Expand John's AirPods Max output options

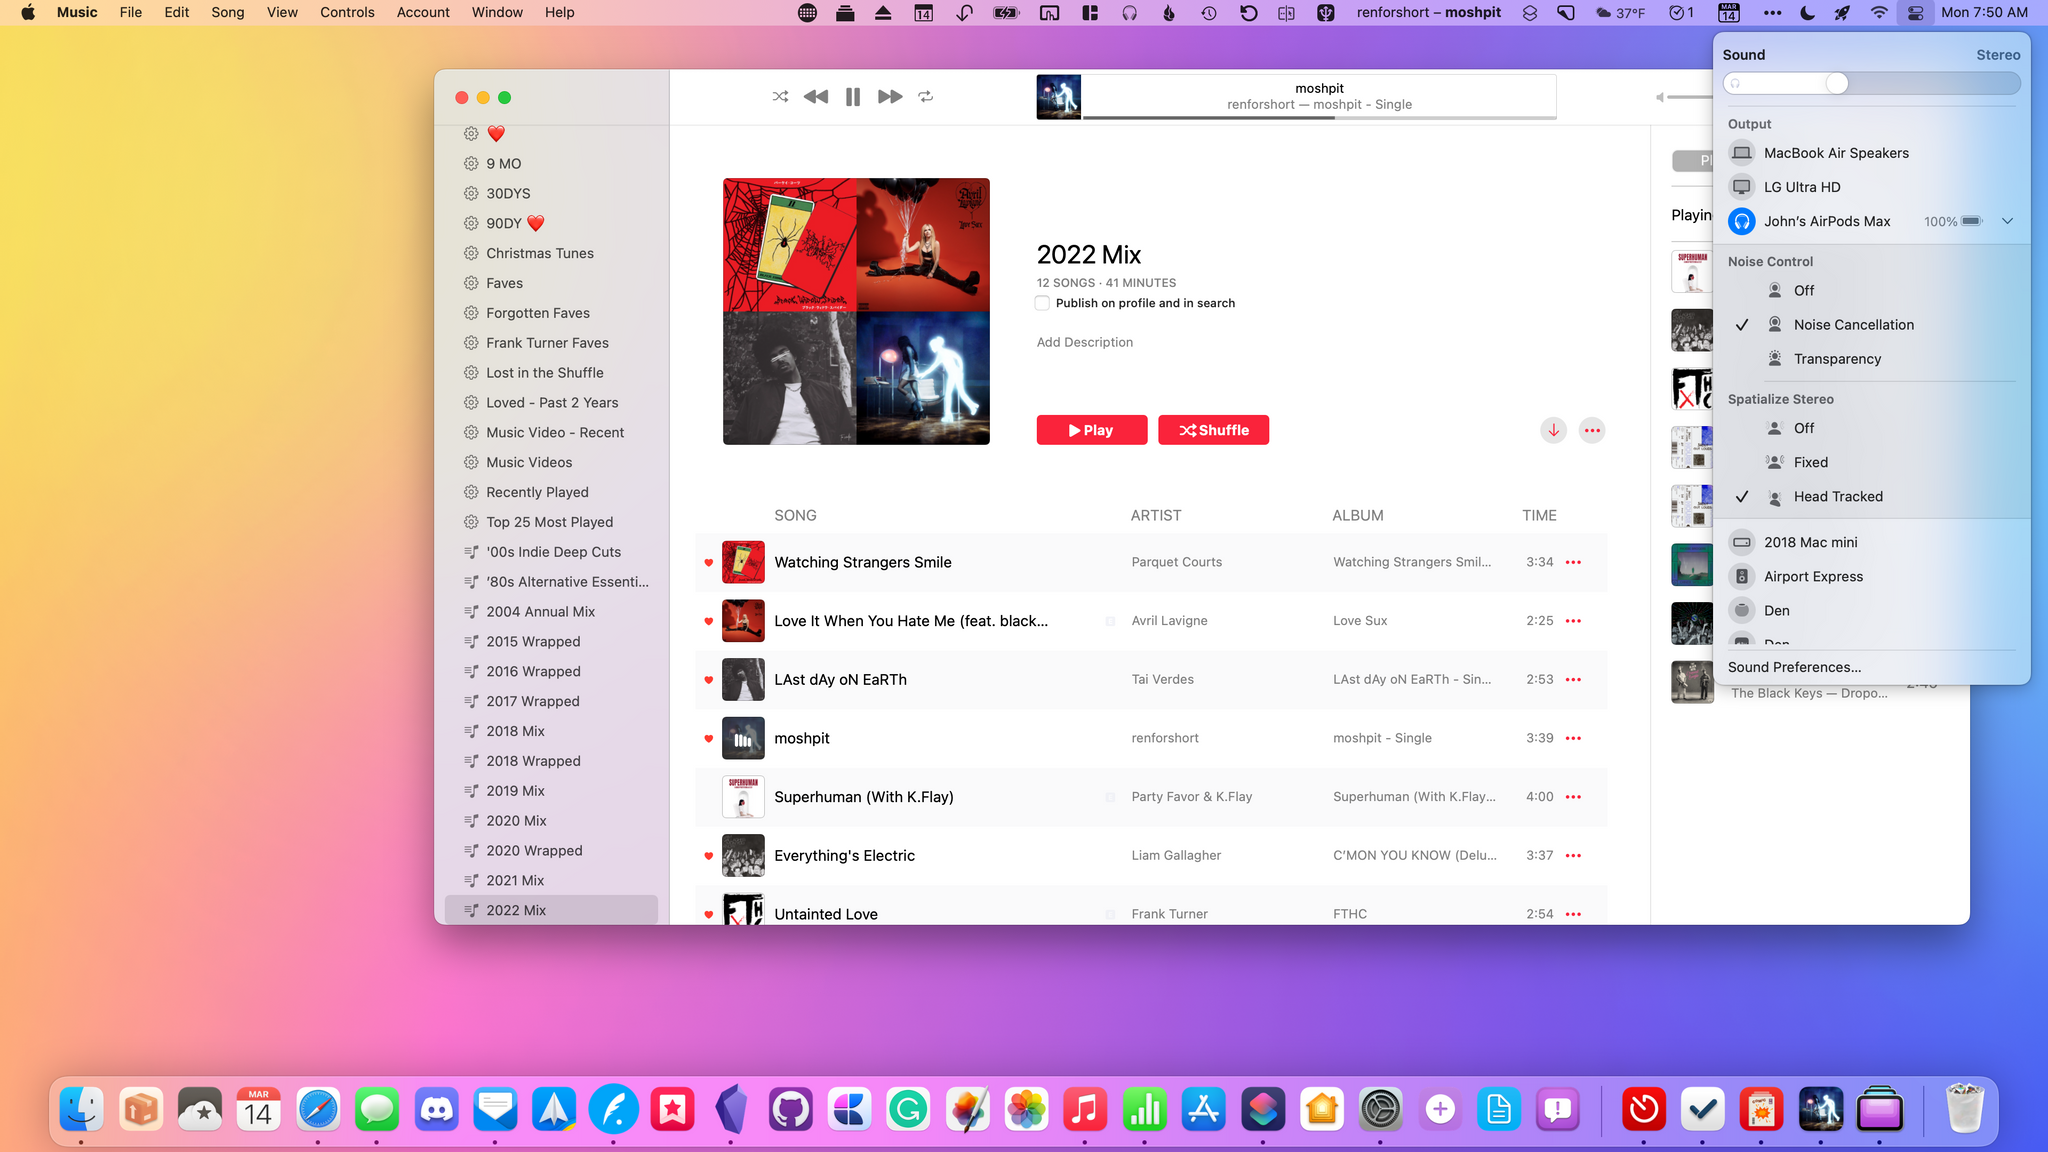2007,221
